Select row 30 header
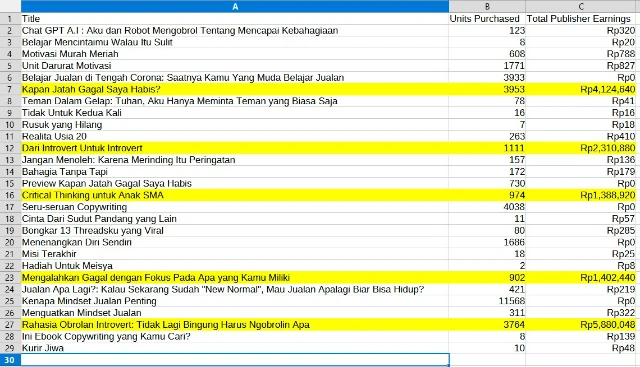The width and height of the screenshot is (640, 367). pyautogui.click(x=10, y=360)
